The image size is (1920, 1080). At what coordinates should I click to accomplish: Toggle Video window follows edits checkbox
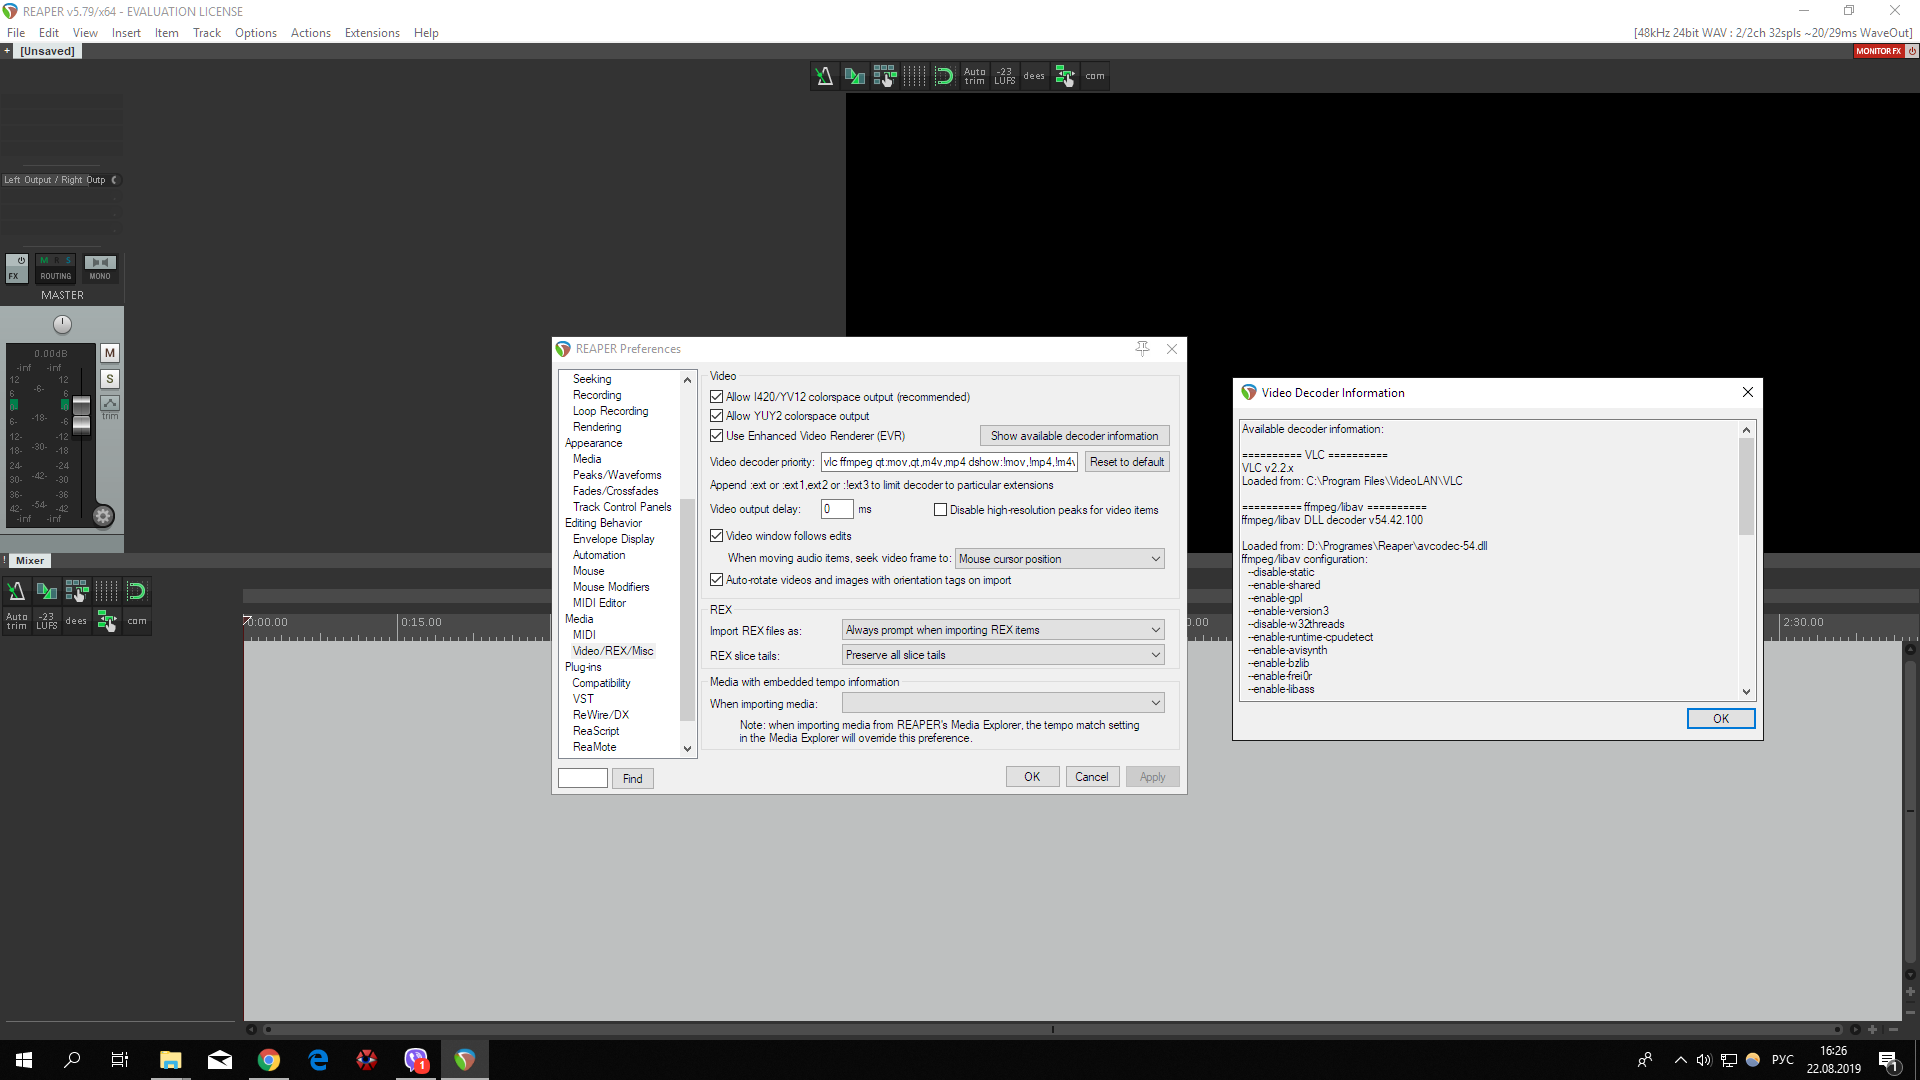pyautogui.click(x=716, y=536)
